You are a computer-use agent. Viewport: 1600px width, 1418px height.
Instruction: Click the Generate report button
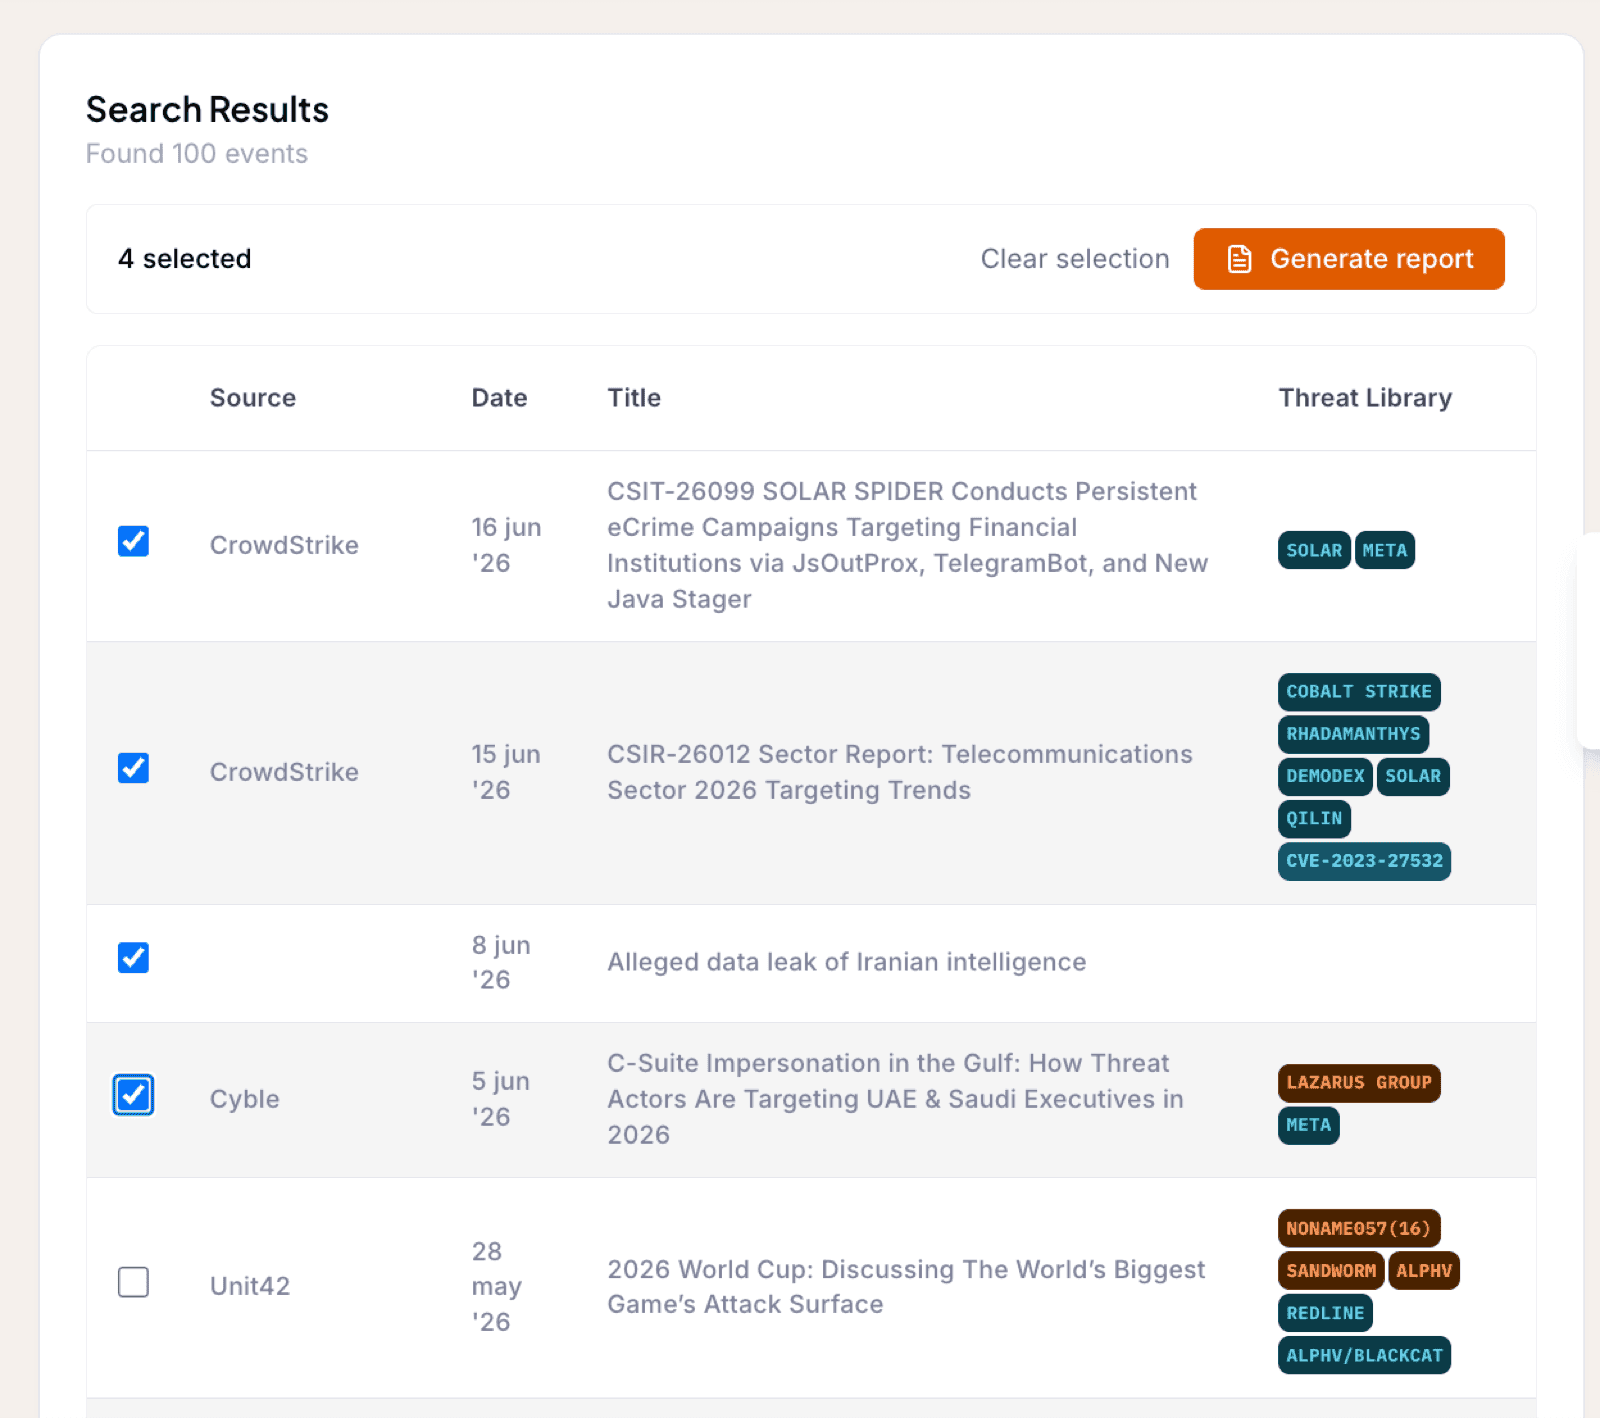point(1348,259)
